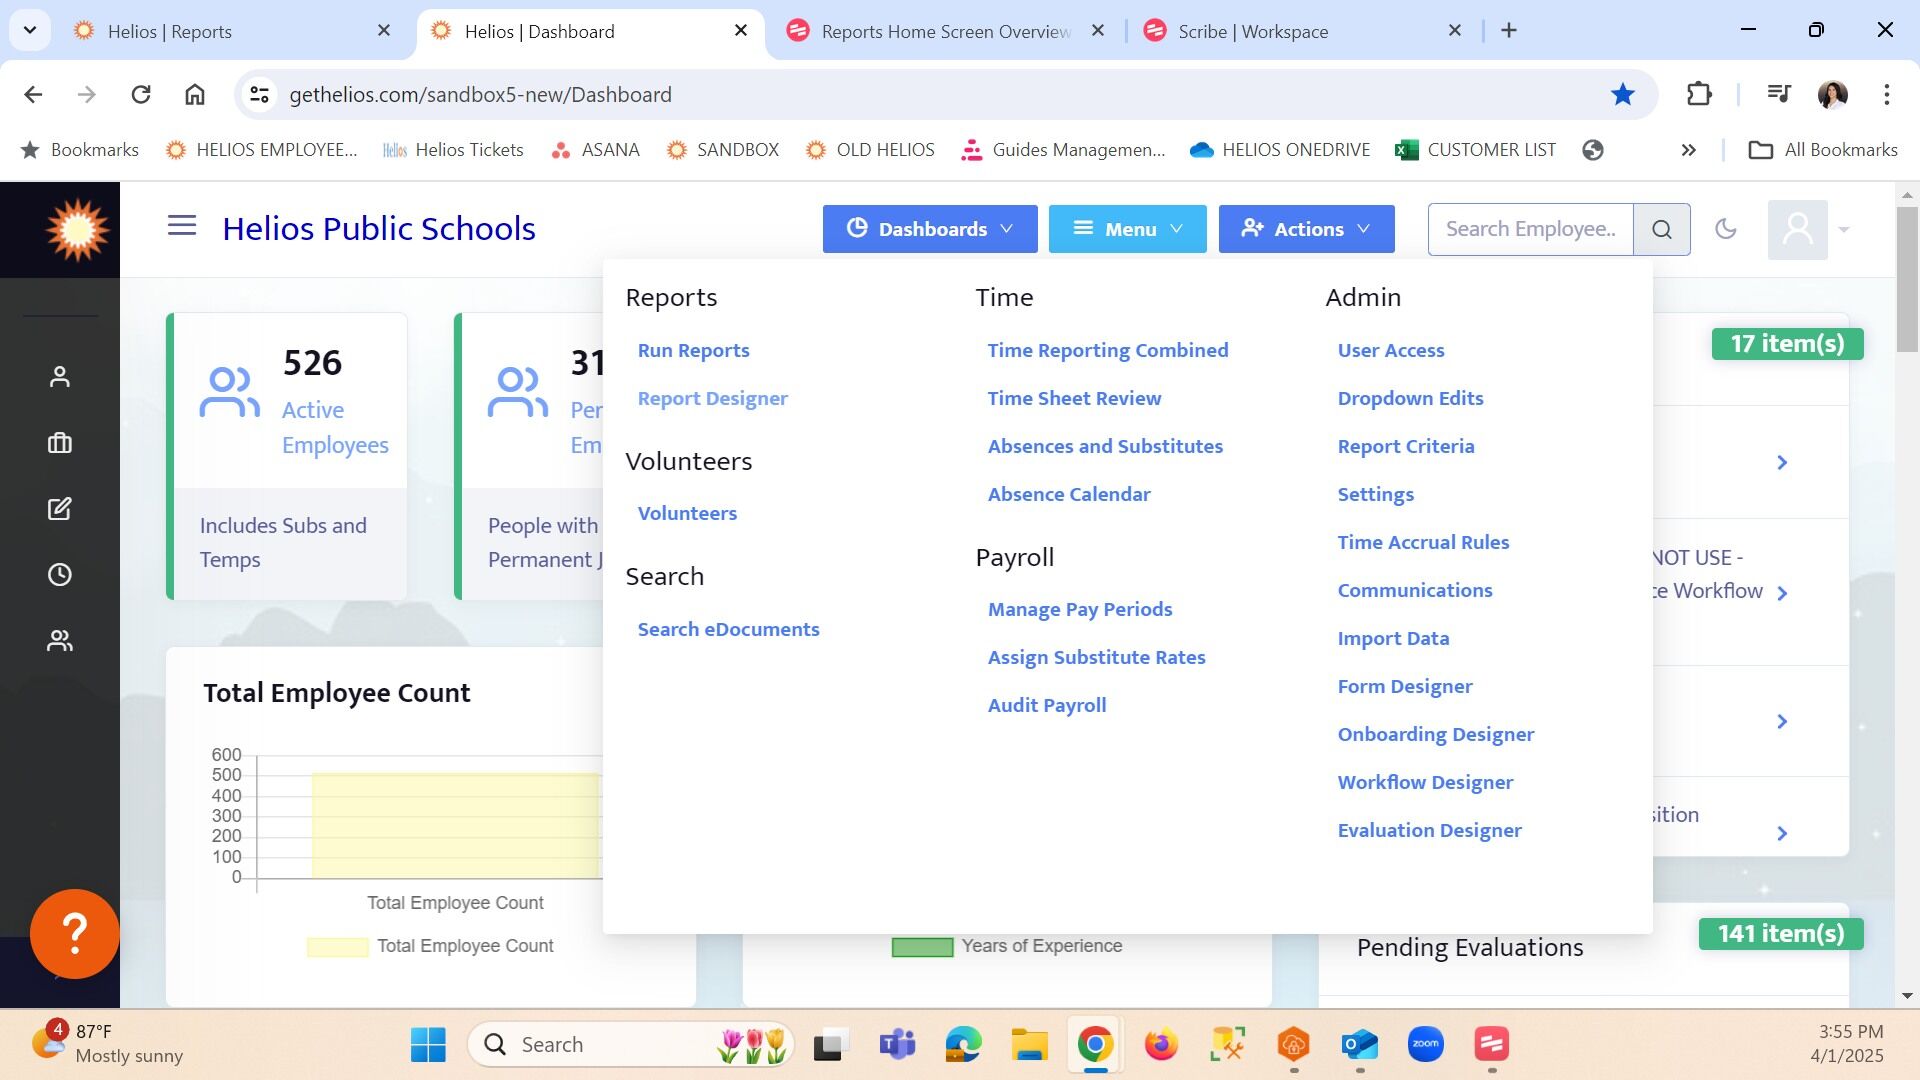
Task: Open the briefcase icon in sidebar
Action: click(60, 443)
